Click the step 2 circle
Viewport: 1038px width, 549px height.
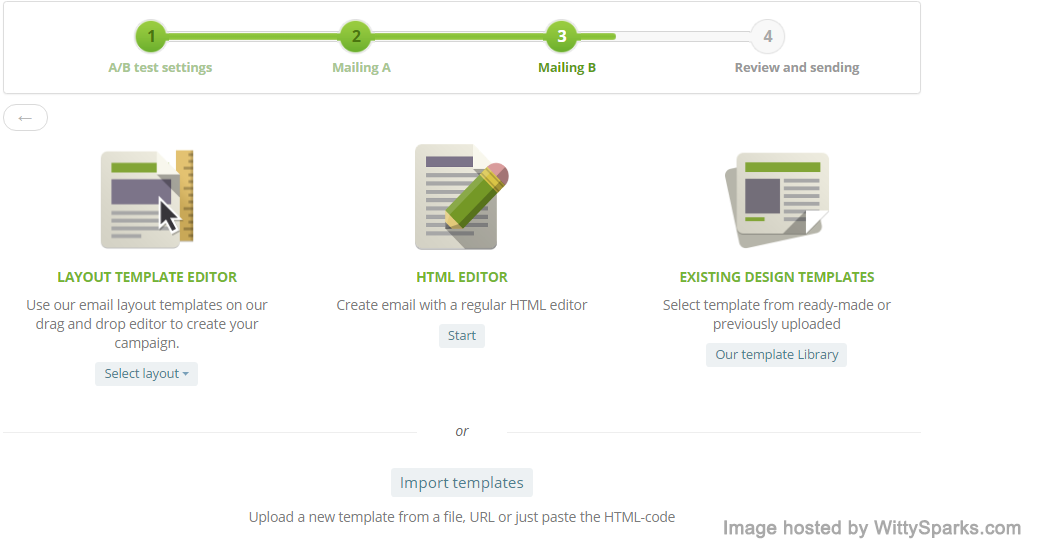click(x=355, y=37)
